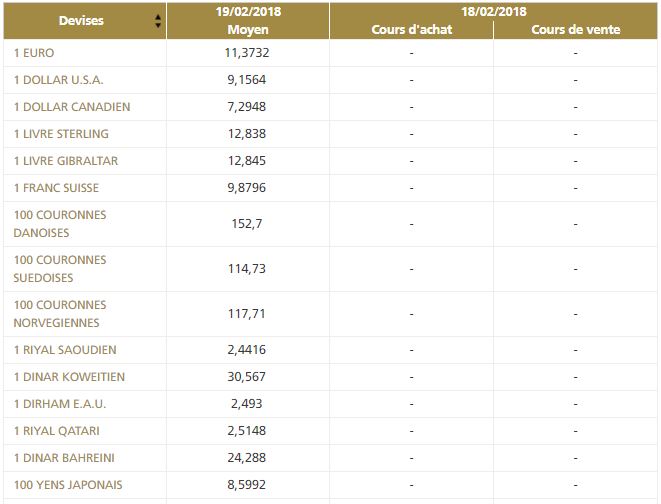Select the 1 EURO row label
This screenshot has height=504, width=661.
point(34,53)
